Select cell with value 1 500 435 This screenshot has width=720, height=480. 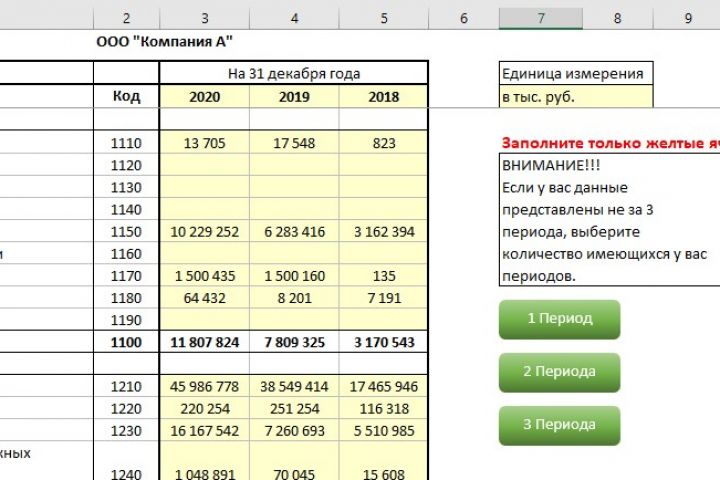click(x=204, y=276)
